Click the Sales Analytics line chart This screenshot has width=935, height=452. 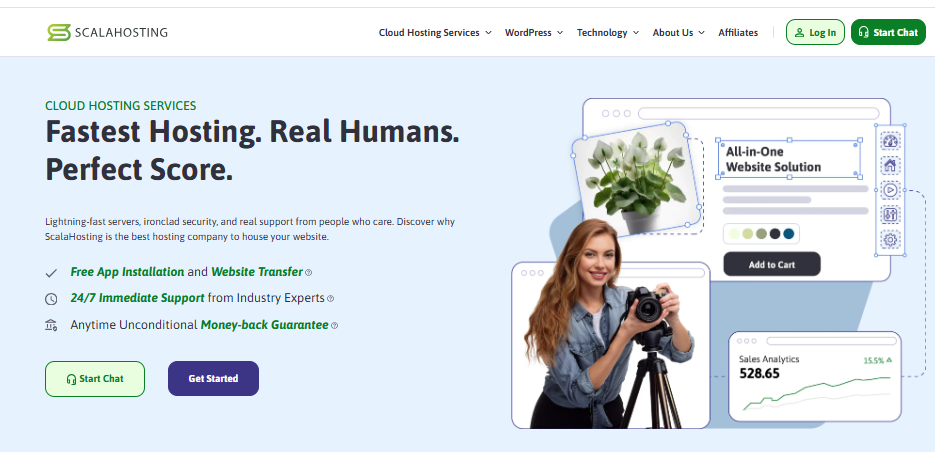816,393
